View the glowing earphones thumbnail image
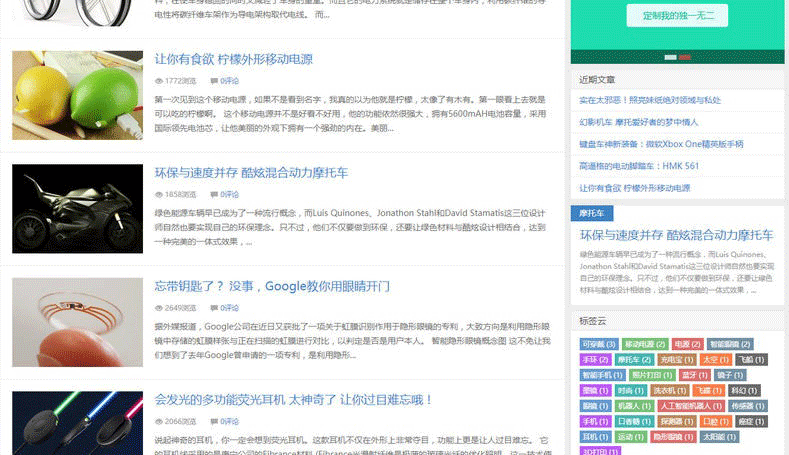Image resolution: width=789 pixels, height=455 pixels. click(x=77, y=423)
